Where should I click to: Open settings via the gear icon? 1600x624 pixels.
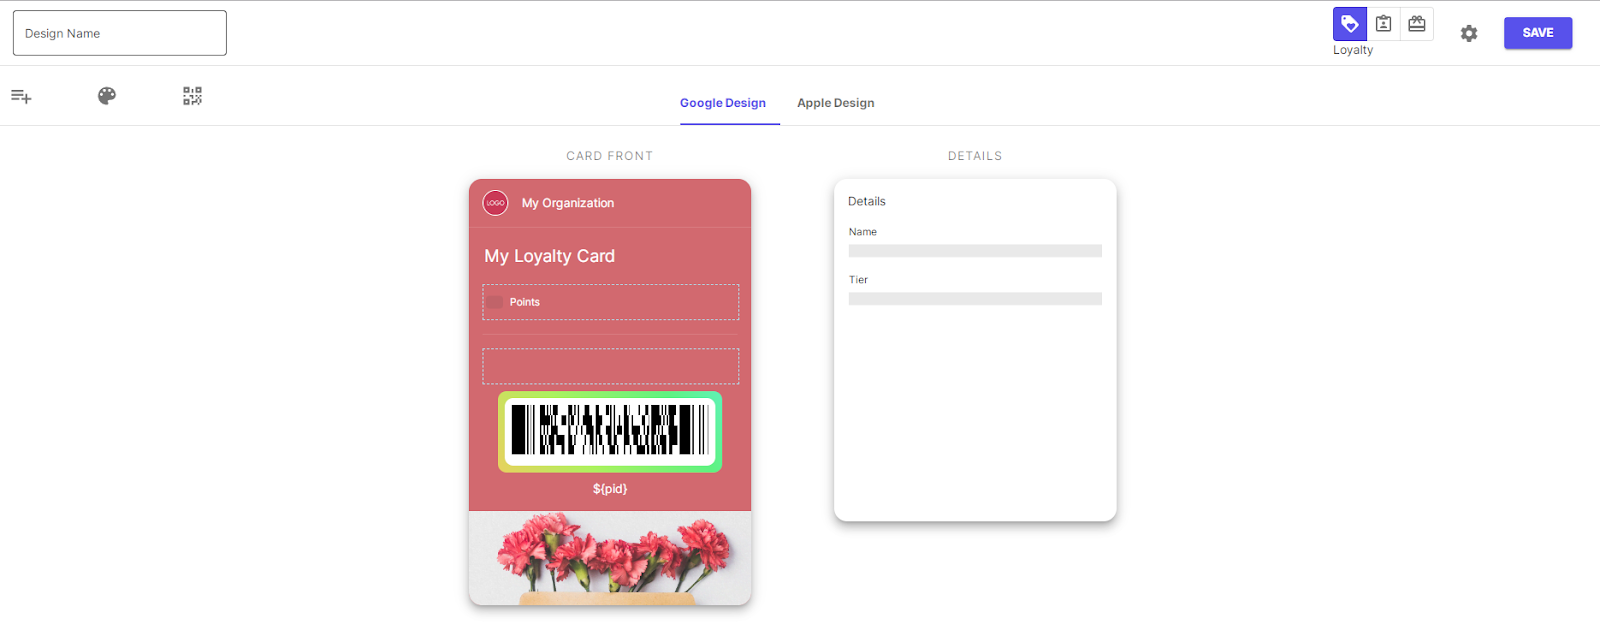(1469, 33)
